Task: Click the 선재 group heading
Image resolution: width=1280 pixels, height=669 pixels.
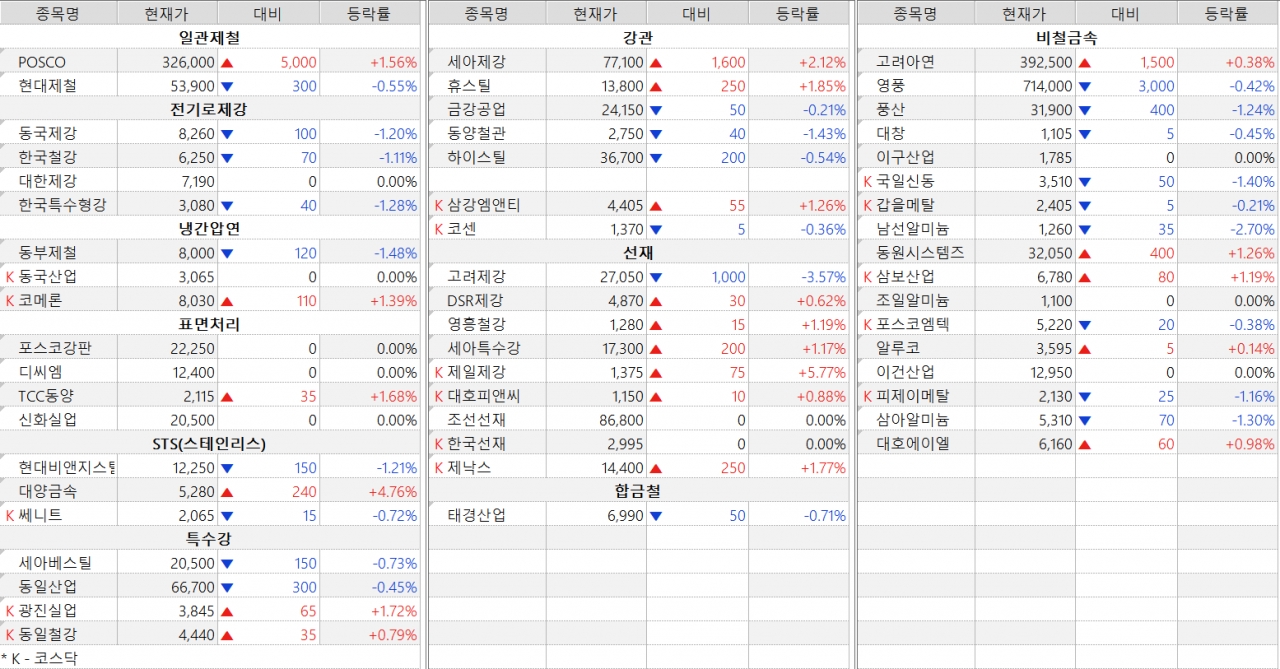Action: 637,252
